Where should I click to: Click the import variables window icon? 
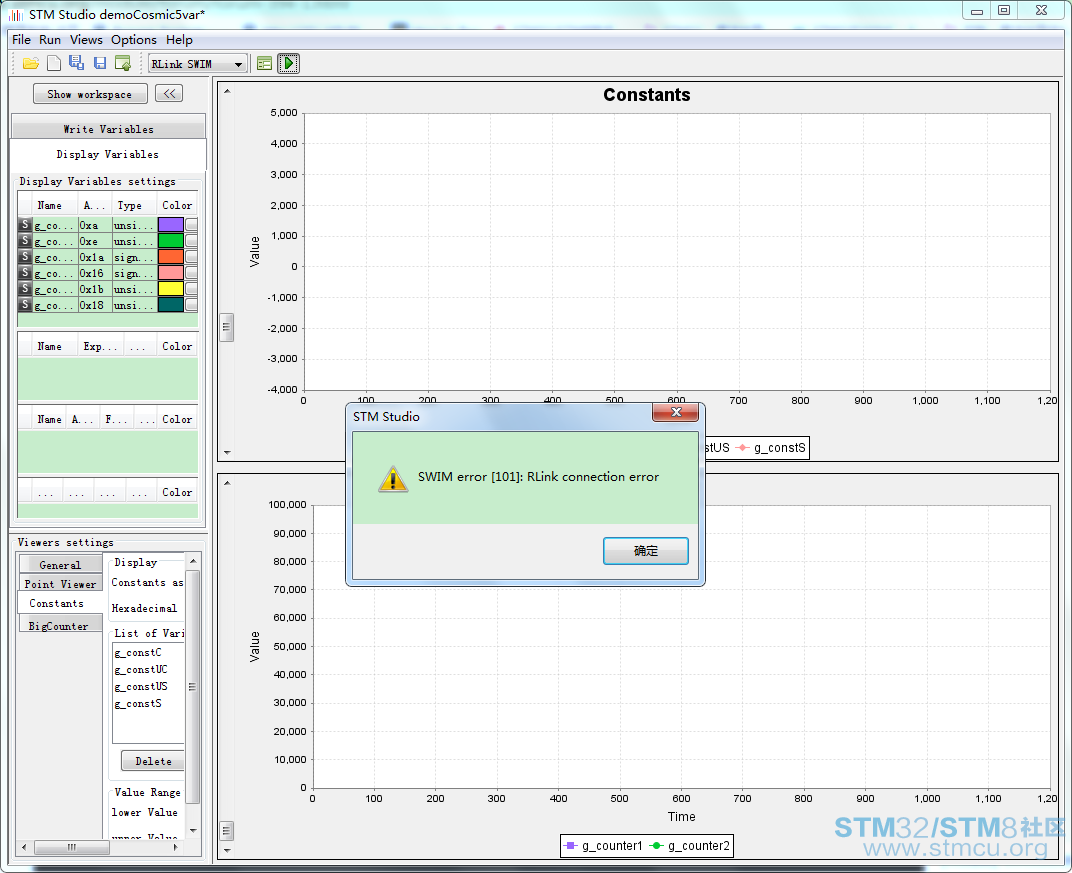(123, 64)
